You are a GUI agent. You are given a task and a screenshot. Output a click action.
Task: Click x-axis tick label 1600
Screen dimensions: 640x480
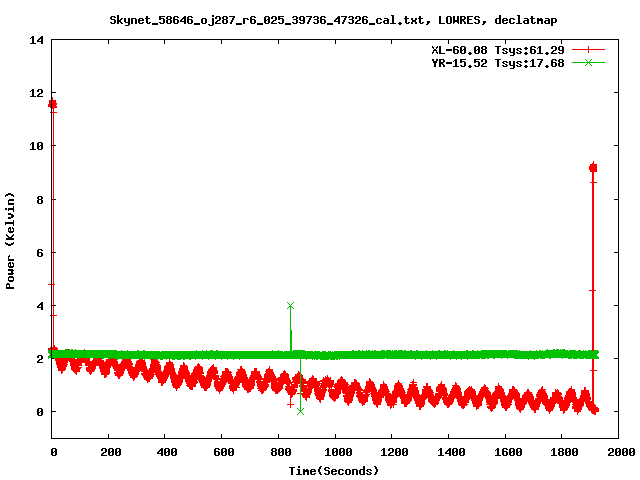coord(507,452)
